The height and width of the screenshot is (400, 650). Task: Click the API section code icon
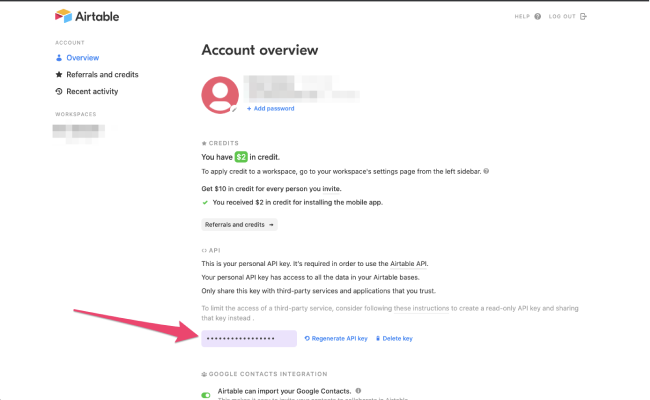[x=204, y=250]
